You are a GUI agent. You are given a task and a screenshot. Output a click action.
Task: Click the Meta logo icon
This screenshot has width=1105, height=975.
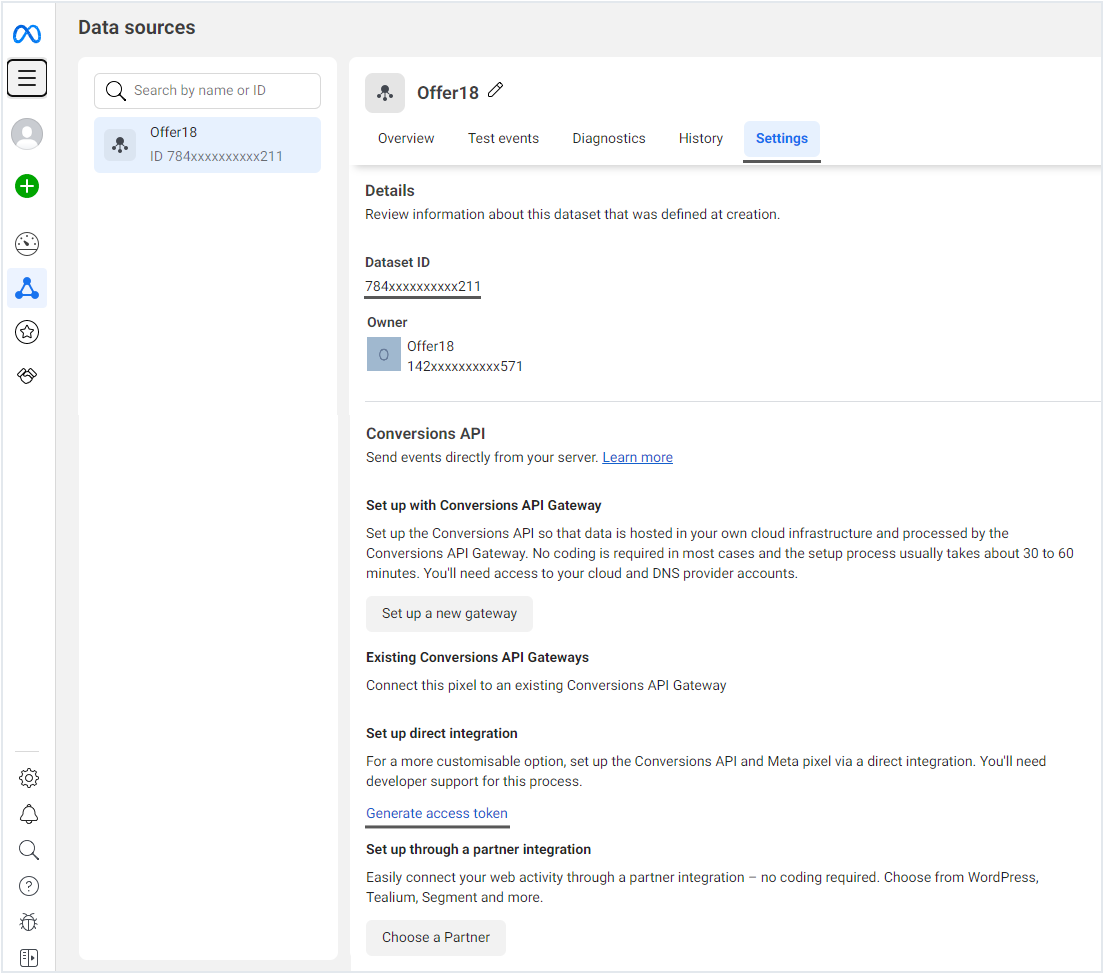click(x=27, y=35)
